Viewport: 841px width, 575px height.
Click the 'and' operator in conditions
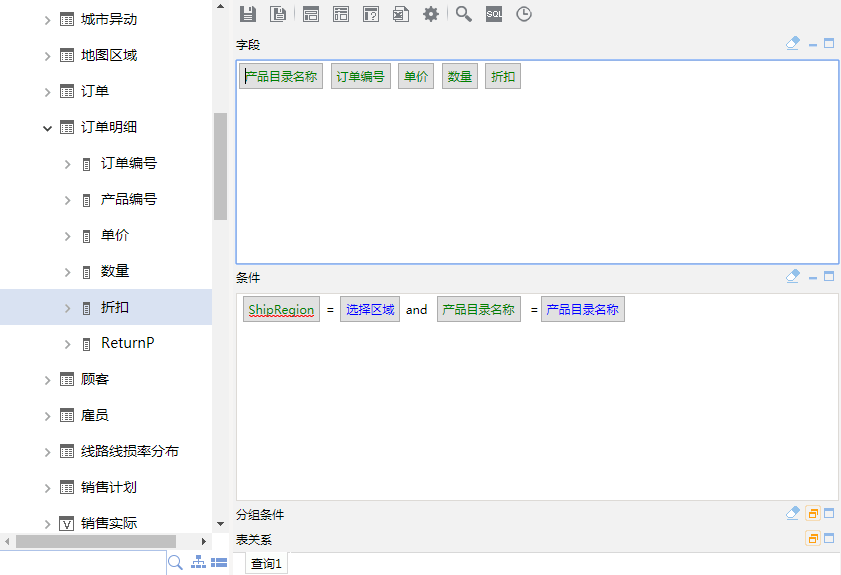pos(417,309)
